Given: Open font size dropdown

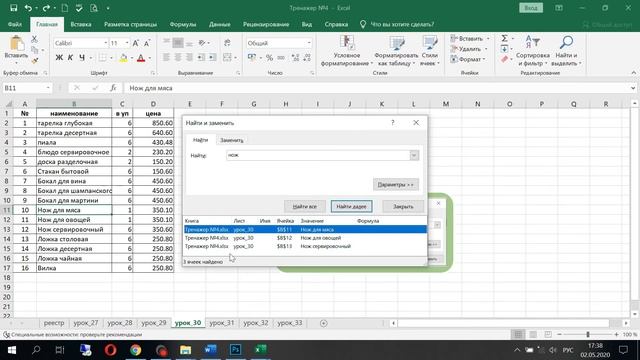Looking at the screenshot, I should pyautogui.click(x=127, y=43).
